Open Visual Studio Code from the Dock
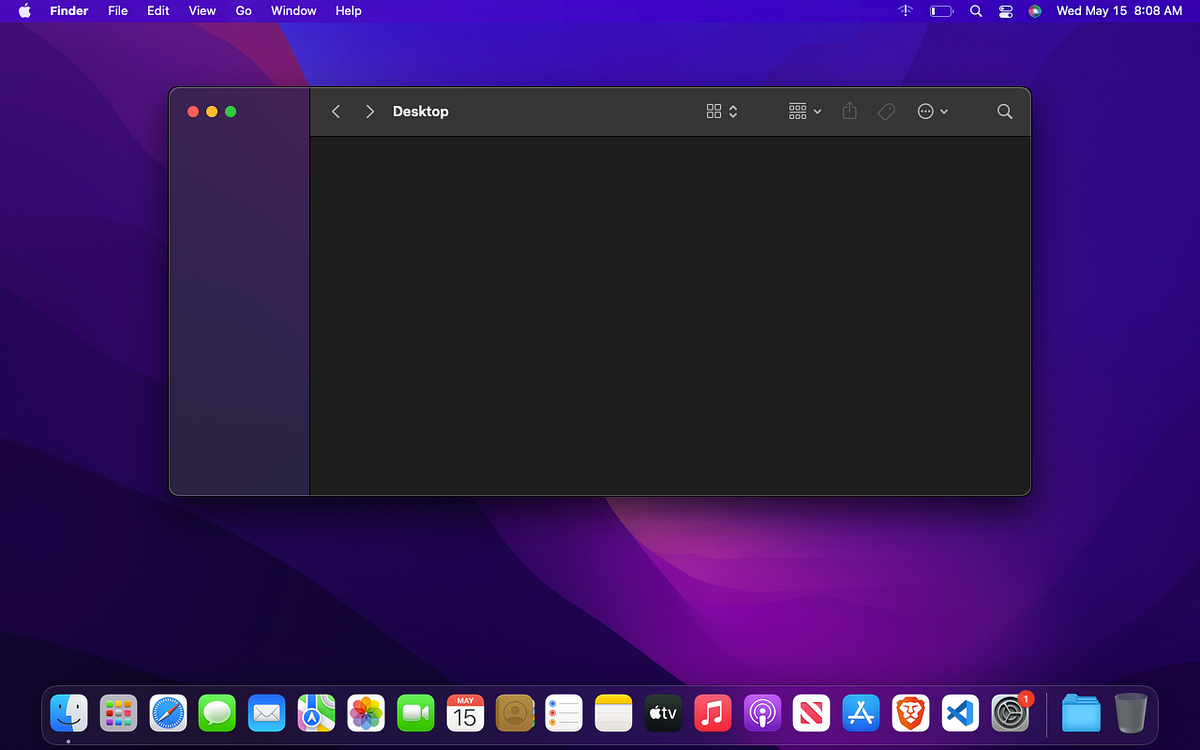 pyautogui.click(x=960, y=713)
